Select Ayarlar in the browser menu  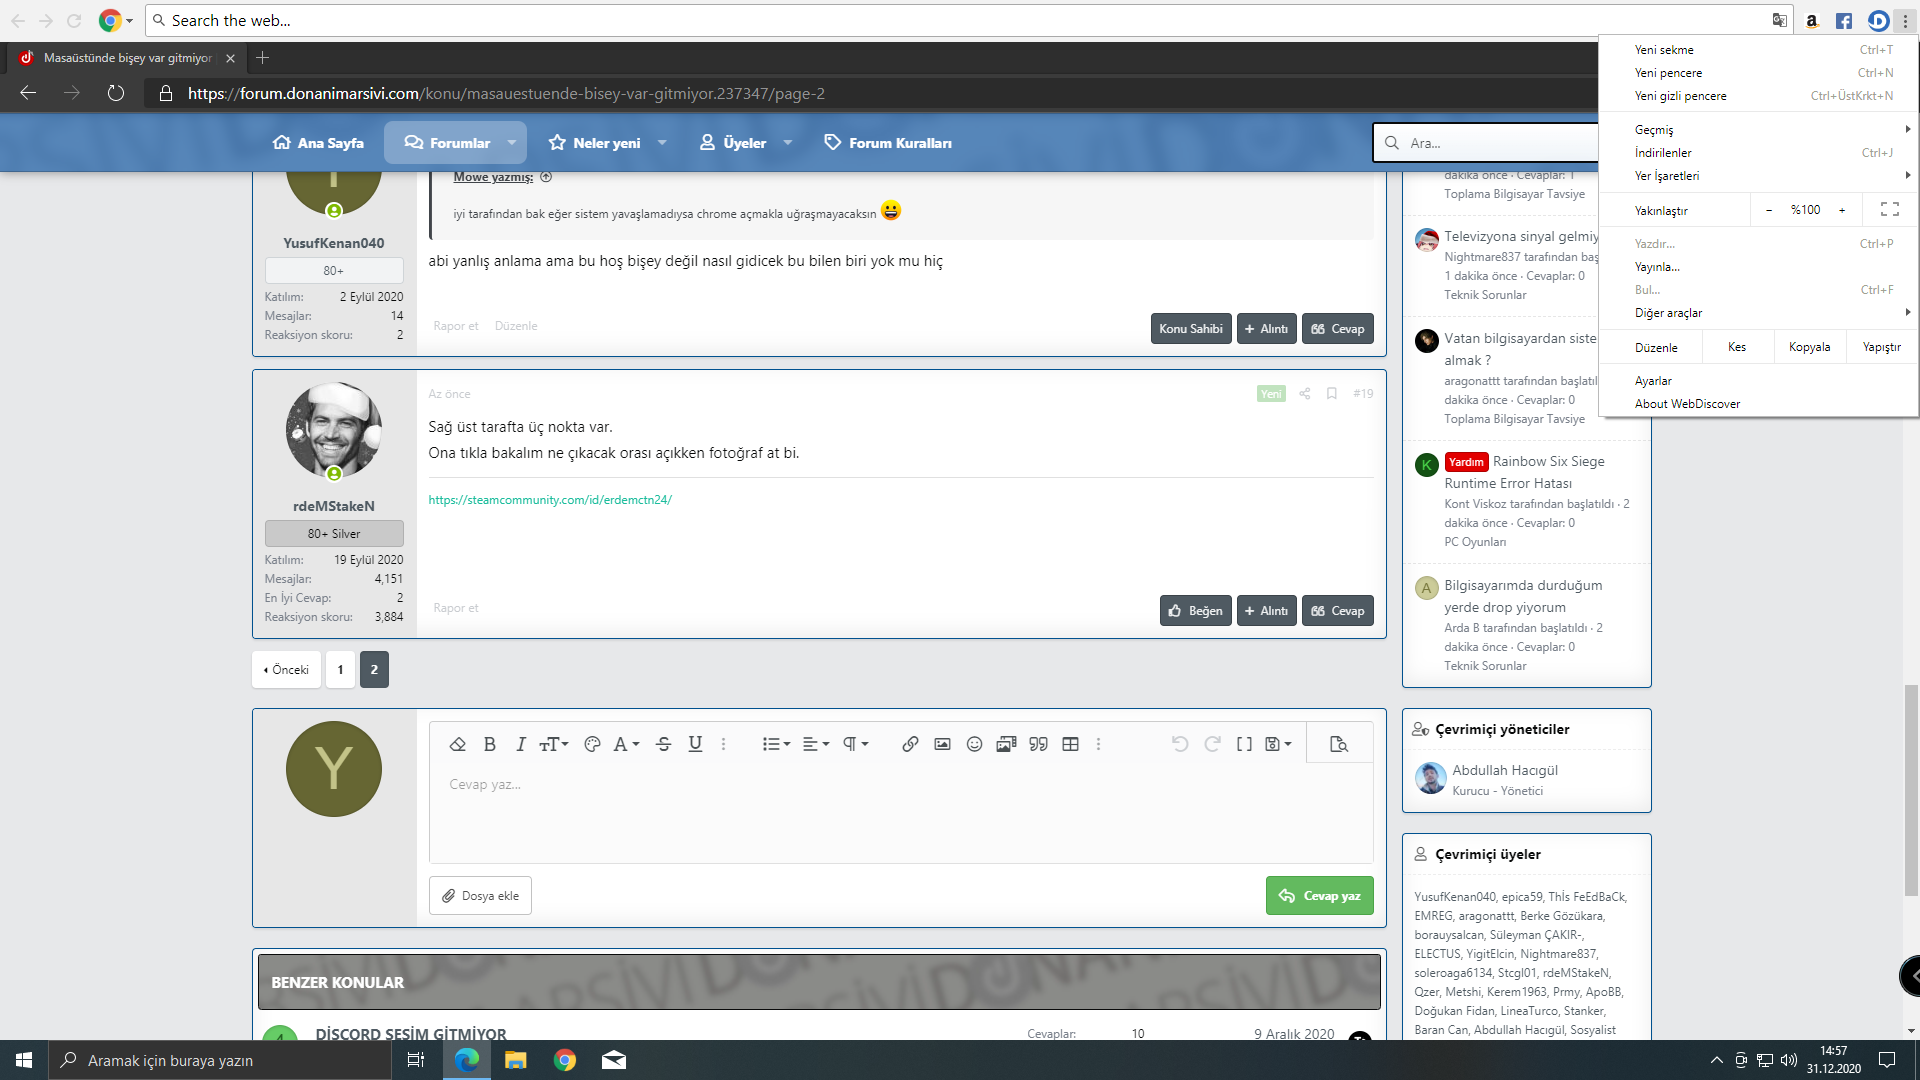[x=1653, y=381]
